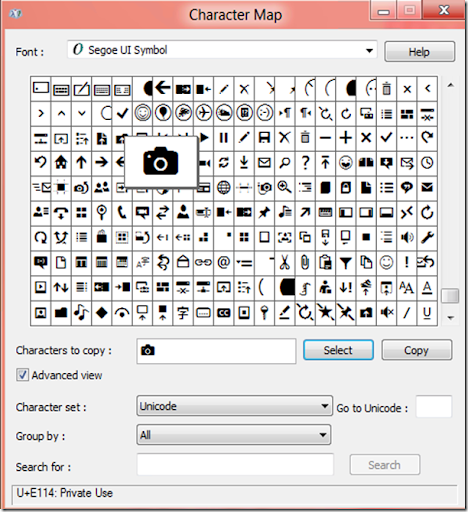Pick the chain link glyph
468x512 pixels.
click(x=203, y=263)
